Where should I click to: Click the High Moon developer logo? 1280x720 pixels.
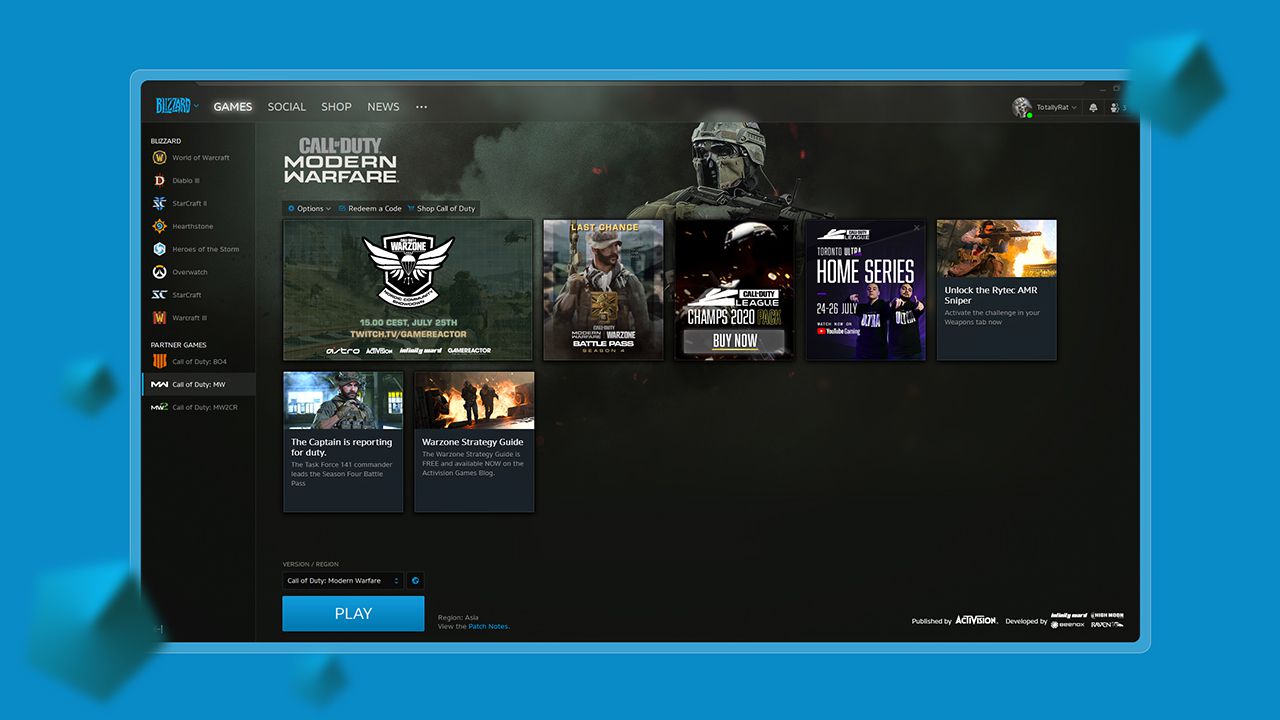(x=1108, y=615)
